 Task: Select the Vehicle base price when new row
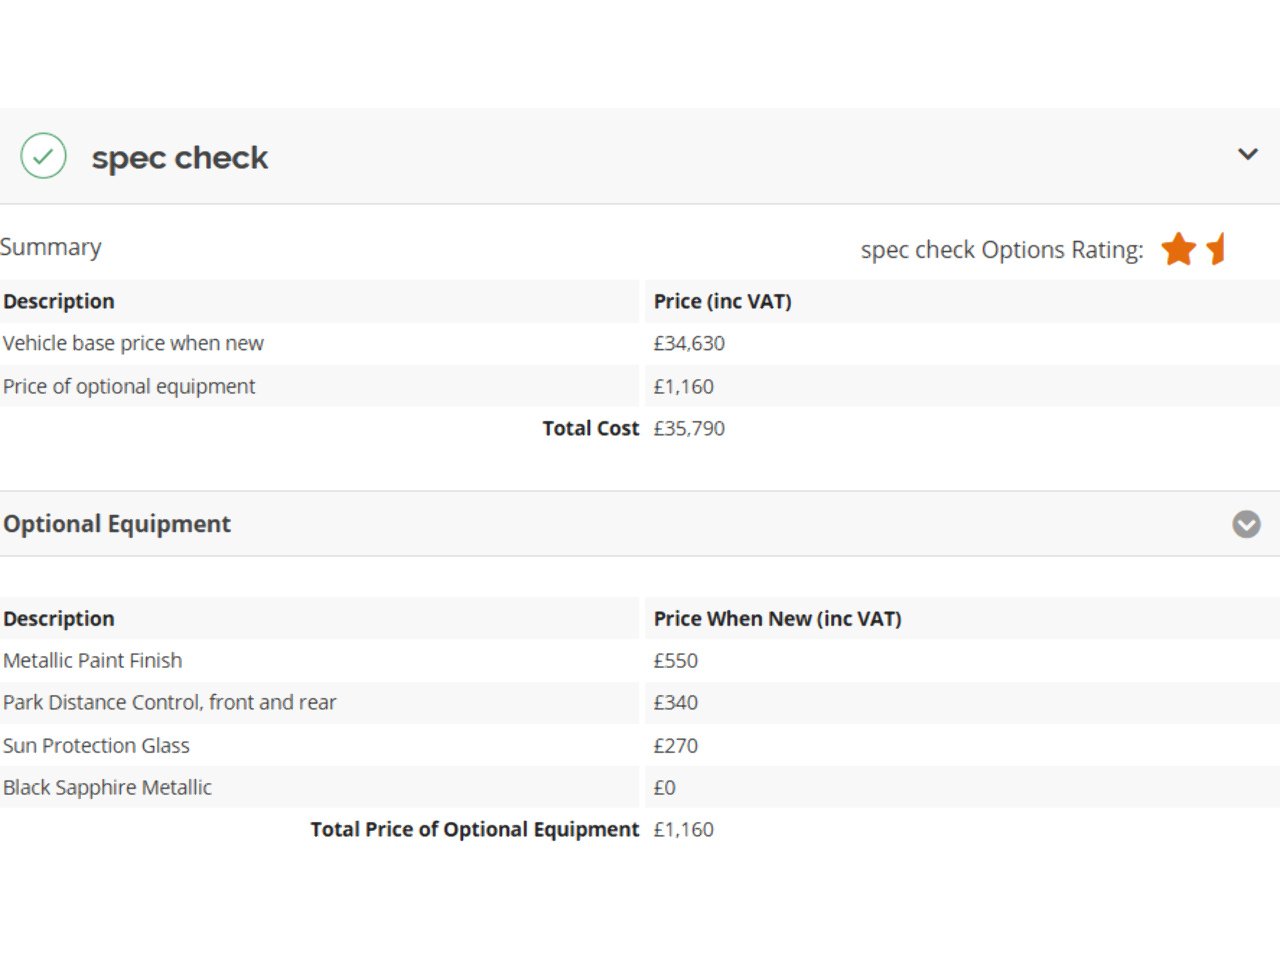[133, 343]
